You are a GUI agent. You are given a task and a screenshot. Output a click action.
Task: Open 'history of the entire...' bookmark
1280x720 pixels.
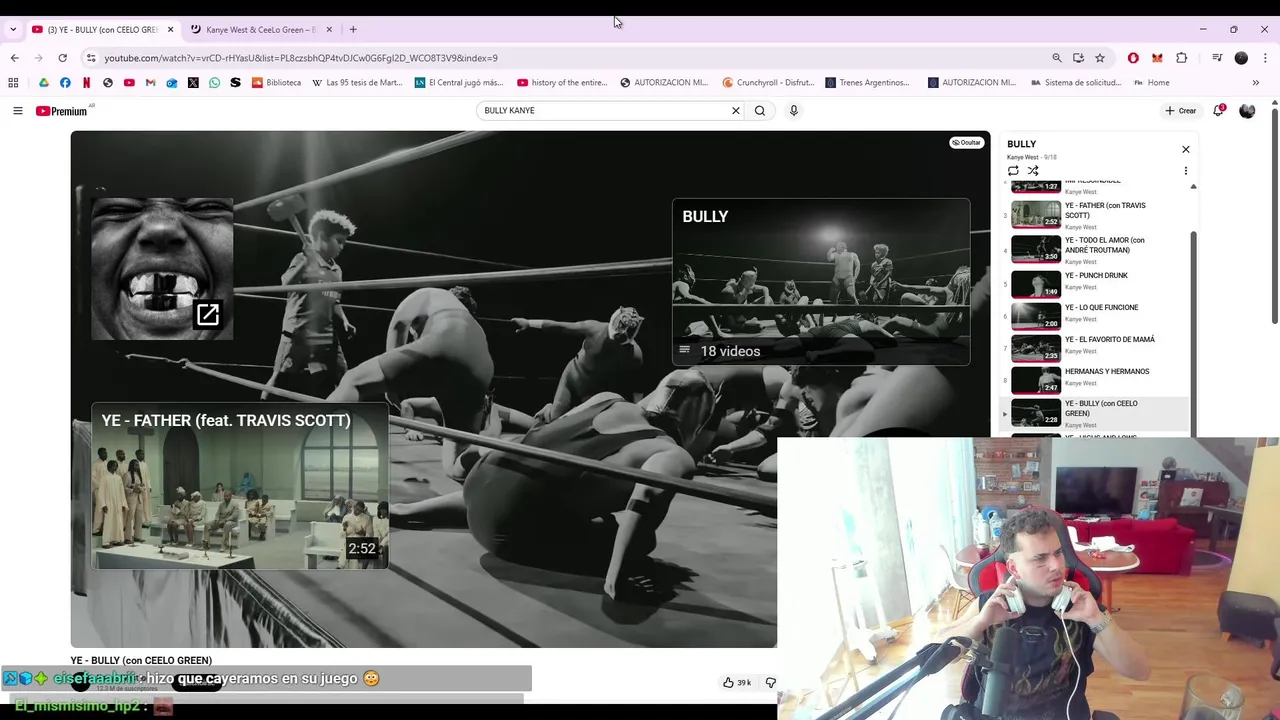[x=562, y=83]
